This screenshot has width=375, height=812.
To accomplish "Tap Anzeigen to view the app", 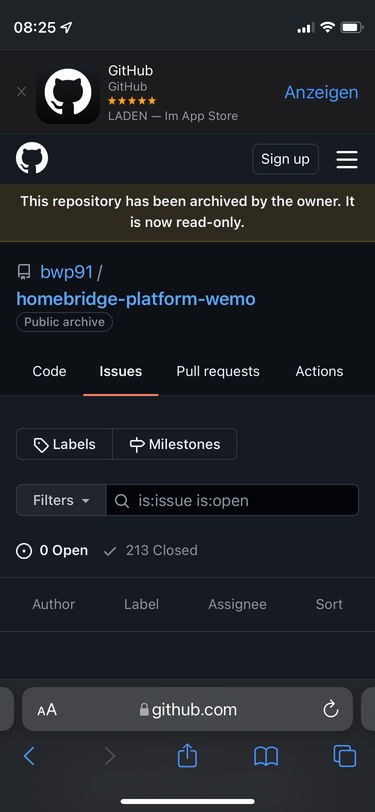I will (x=321, y=92).
